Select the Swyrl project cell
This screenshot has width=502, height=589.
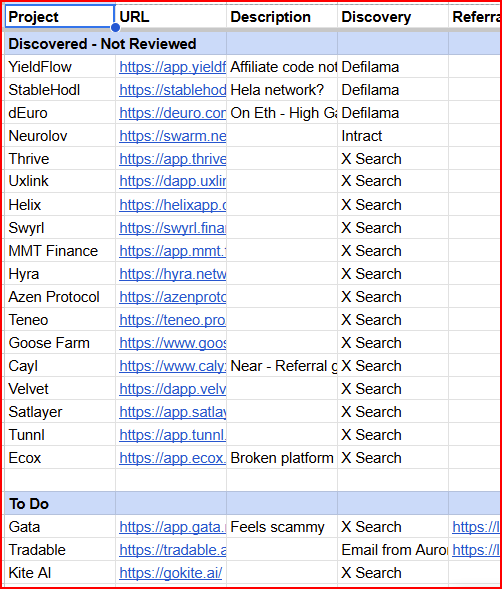[60, 228]
